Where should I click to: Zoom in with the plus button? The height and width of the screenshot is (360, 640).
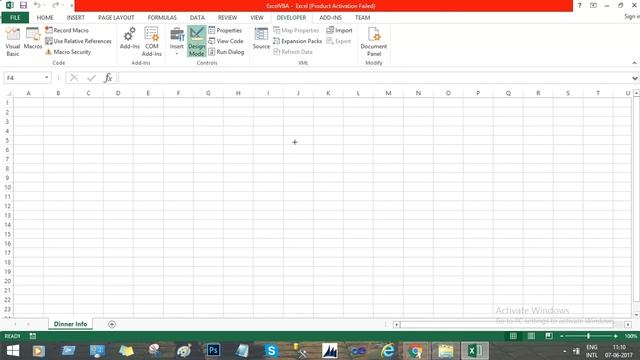click(x=616, y=336)
